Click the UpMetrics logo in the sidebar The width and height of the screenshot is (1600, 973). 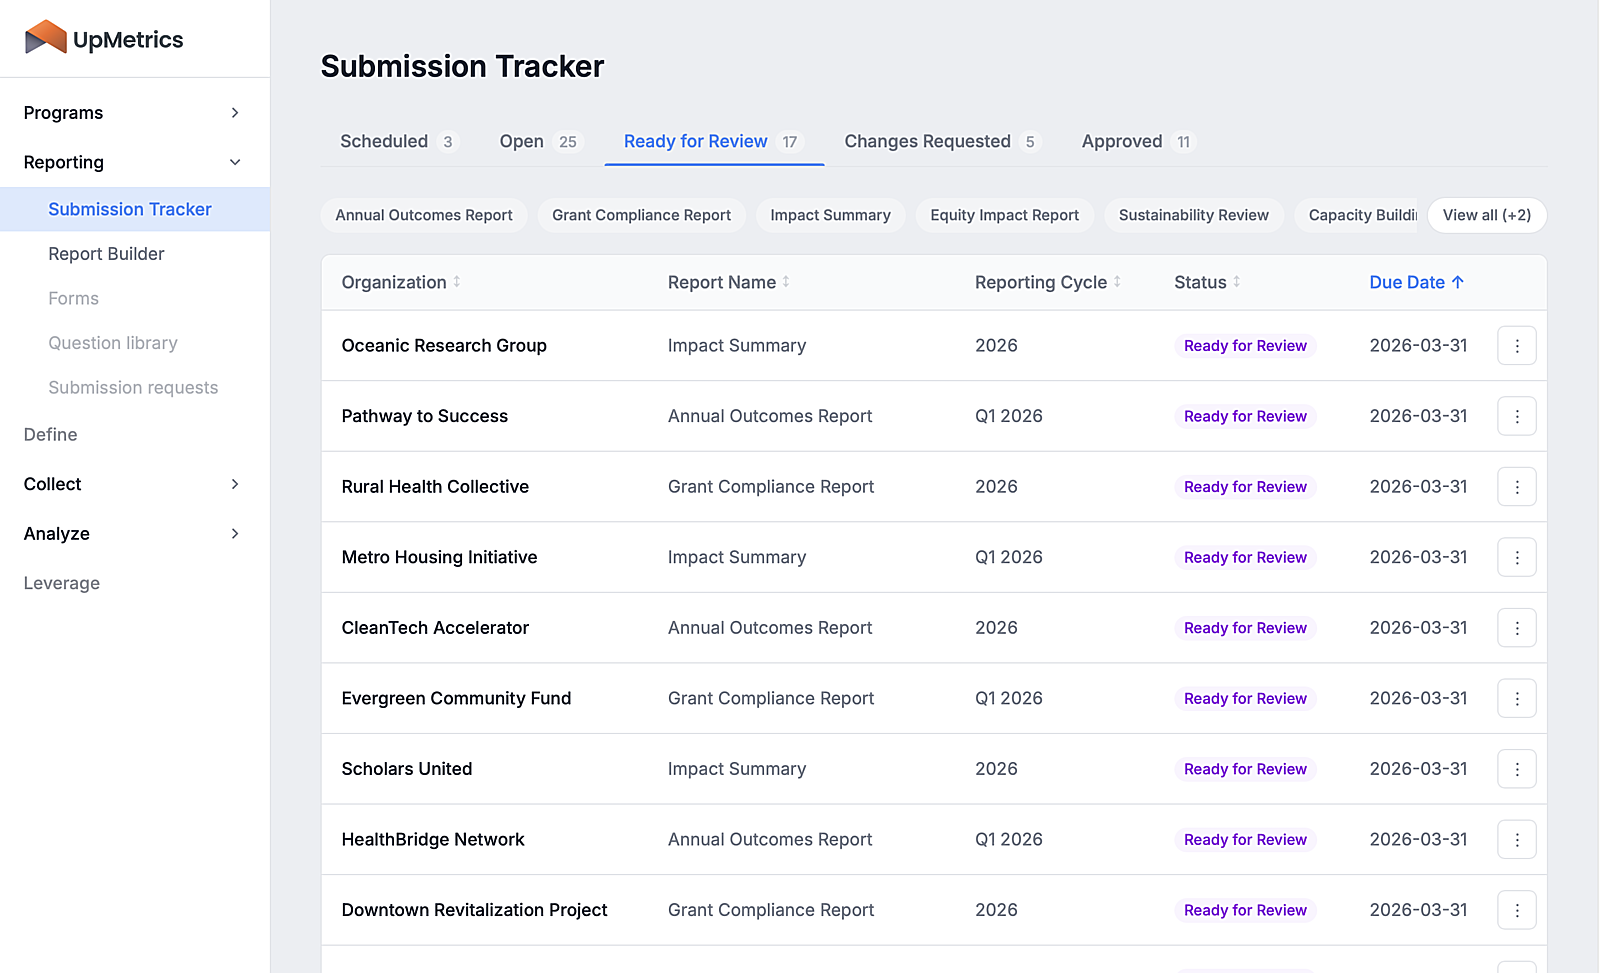click(103, 38)
